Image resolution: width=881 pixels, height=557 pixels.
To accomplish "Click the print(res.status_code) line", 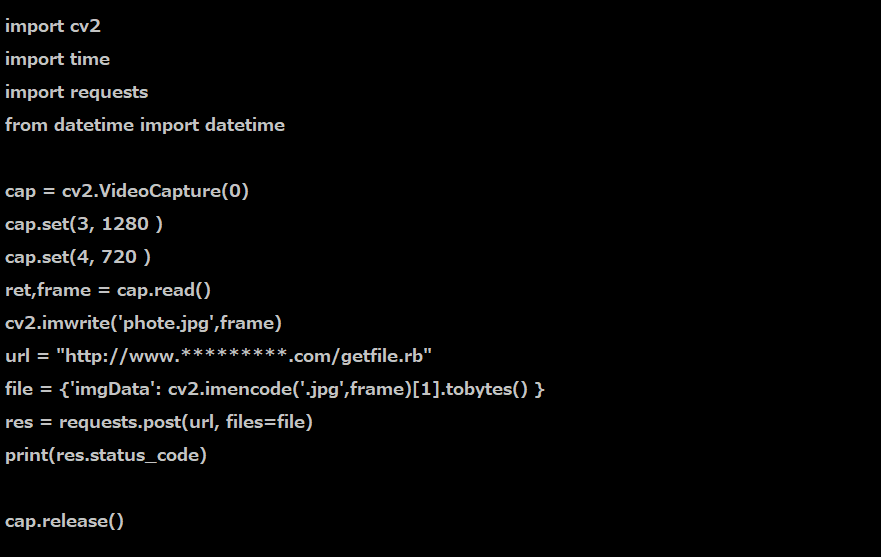I will pos(105,455).
